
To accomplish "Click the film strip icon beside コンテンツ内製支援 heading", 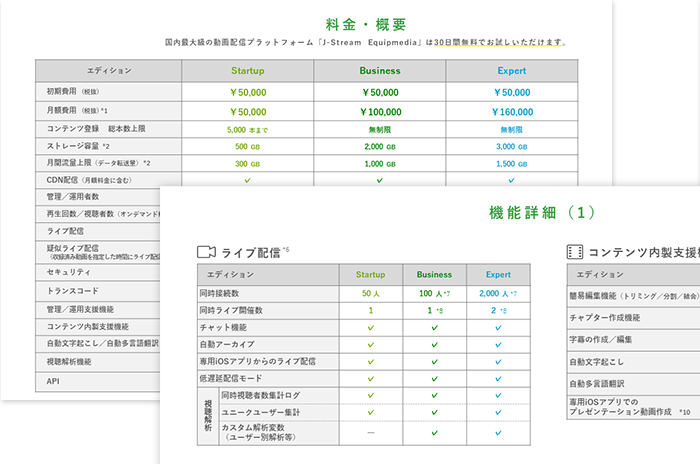I will pyautogui.click(x=575, y=252).
